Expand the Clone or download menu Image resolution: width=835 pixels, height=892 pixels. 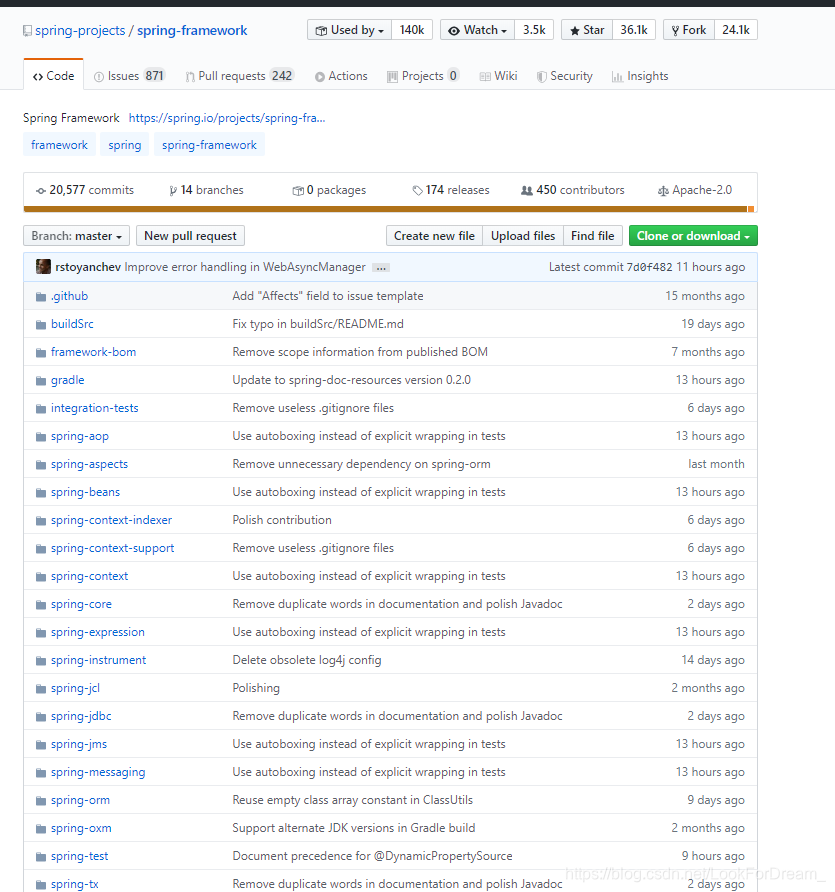[693, 236]
